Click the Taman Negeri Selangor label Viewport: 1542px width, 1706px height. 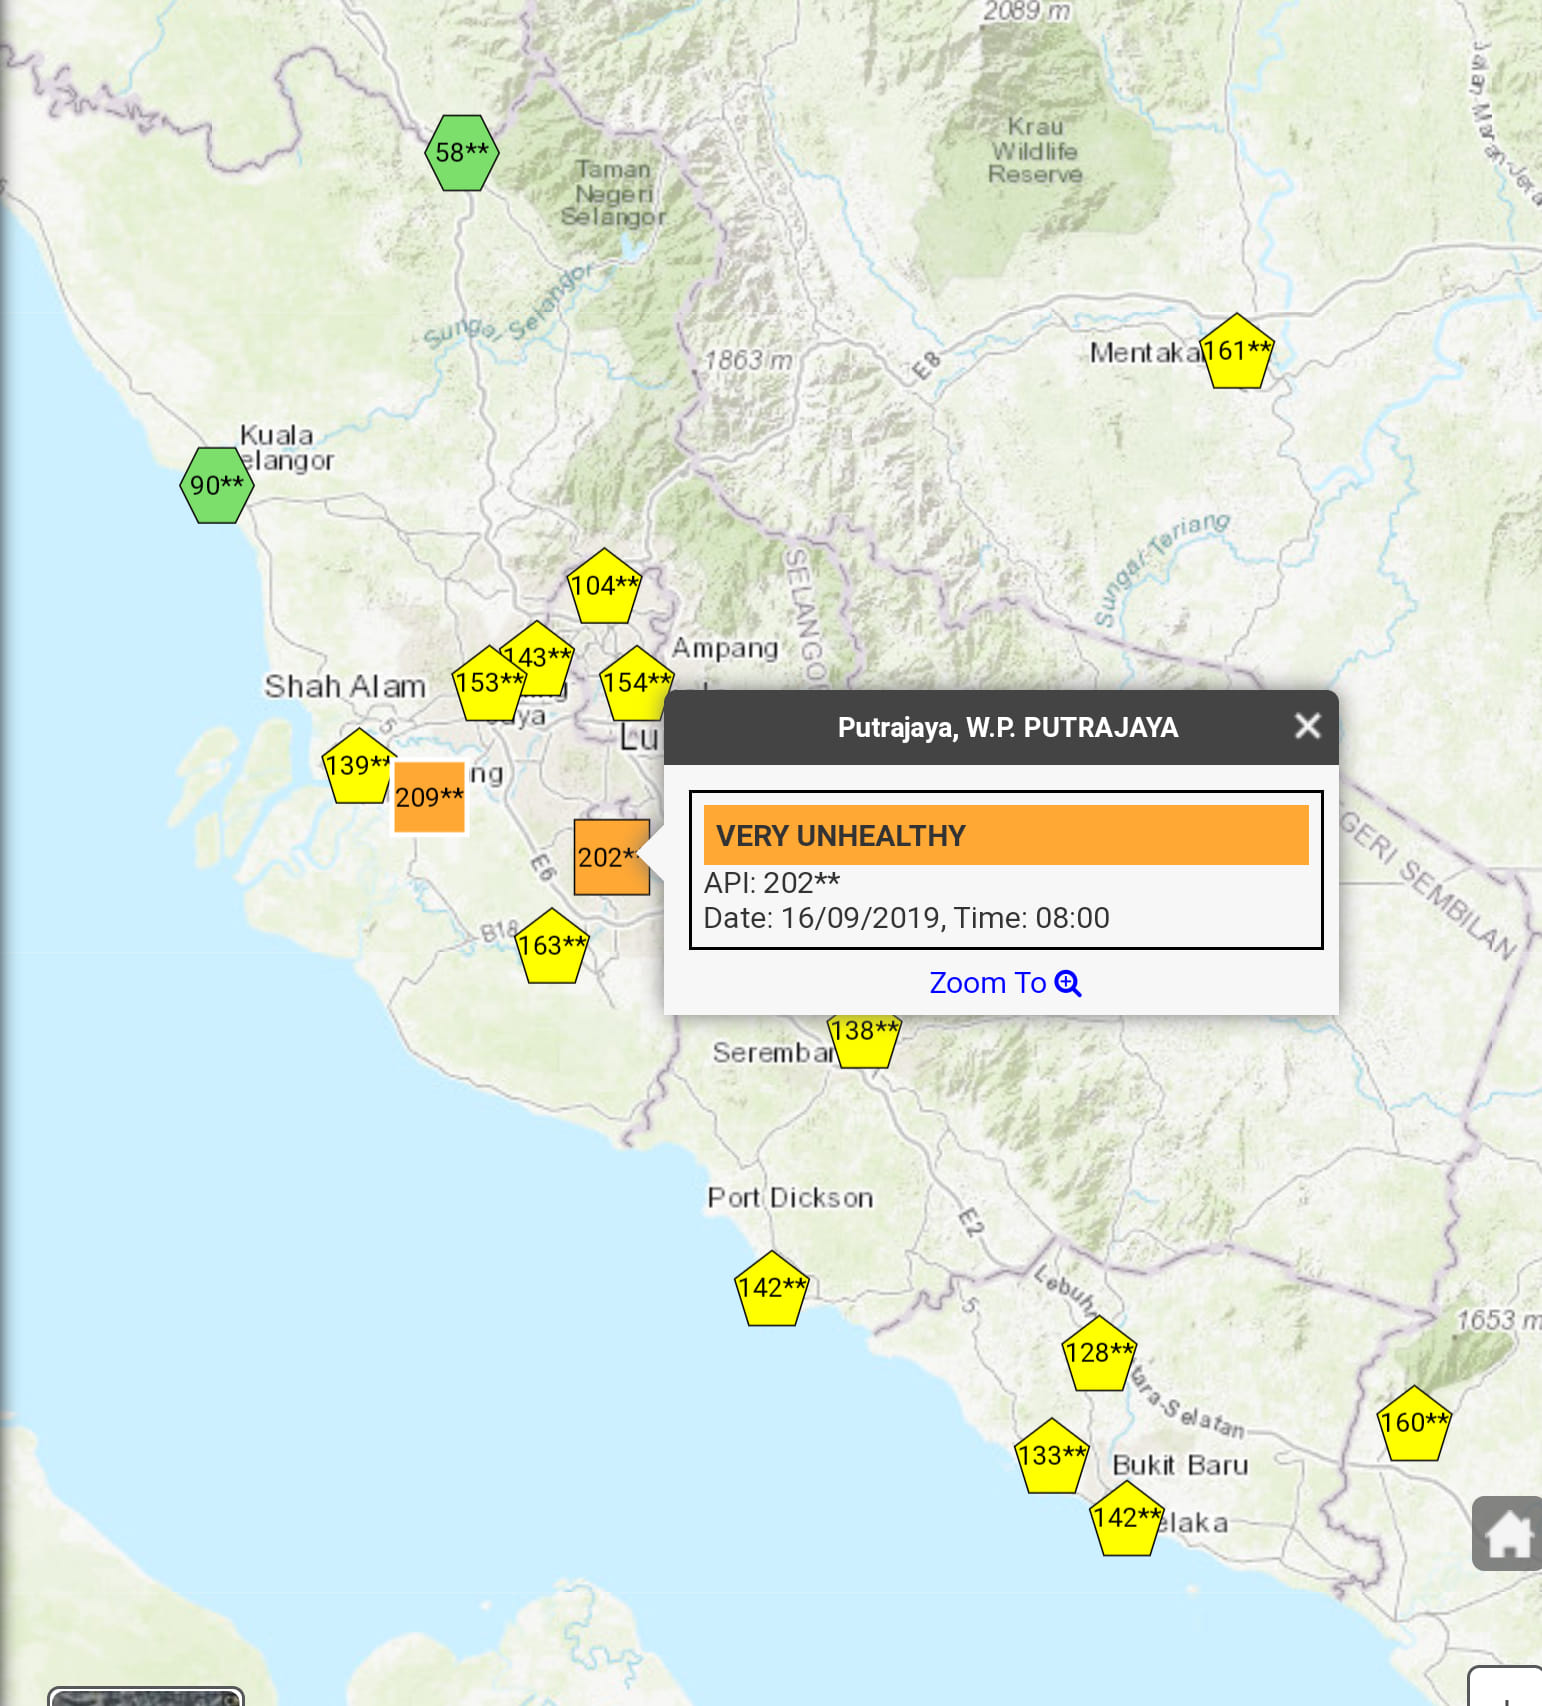(x=613, y=193)
